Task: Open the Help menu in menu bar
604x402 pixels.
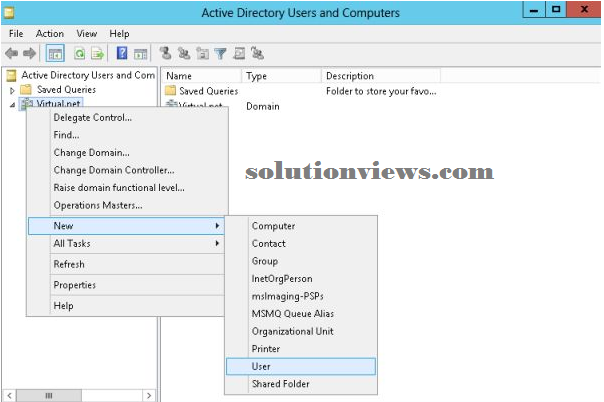Action: pyautogui.click(x=119, y=34)
